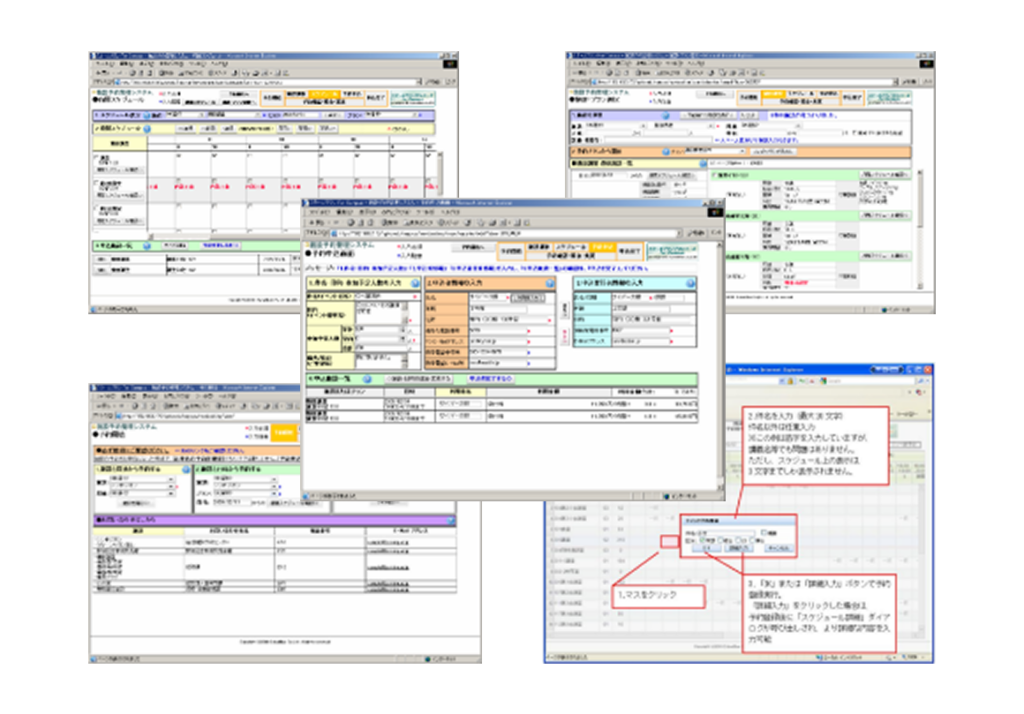This screenshot has width=1024, height=714.
Task: Click help icon in top-right window's purple header
Action: 665,115
